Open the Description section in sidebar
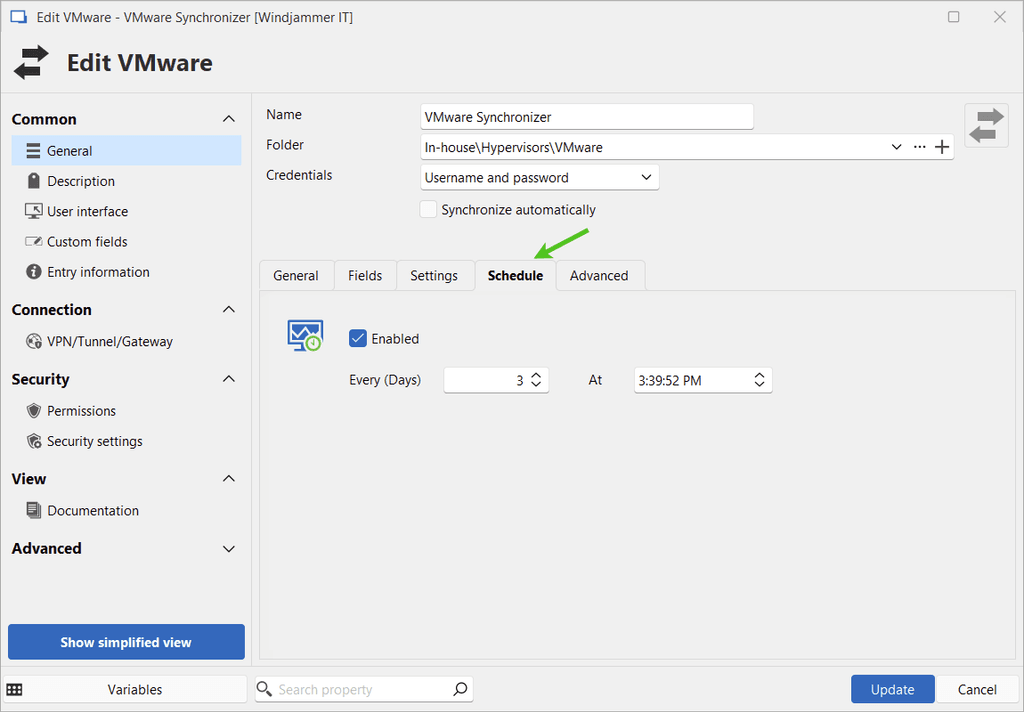The width and height of the screenshot is (1024, 712). pyautogui.click(x=81, y=181)
